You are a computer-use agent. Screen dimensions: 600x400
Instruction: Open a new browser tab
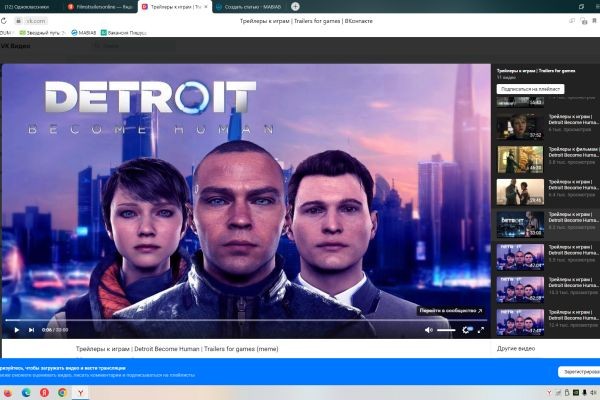(295, 7)
